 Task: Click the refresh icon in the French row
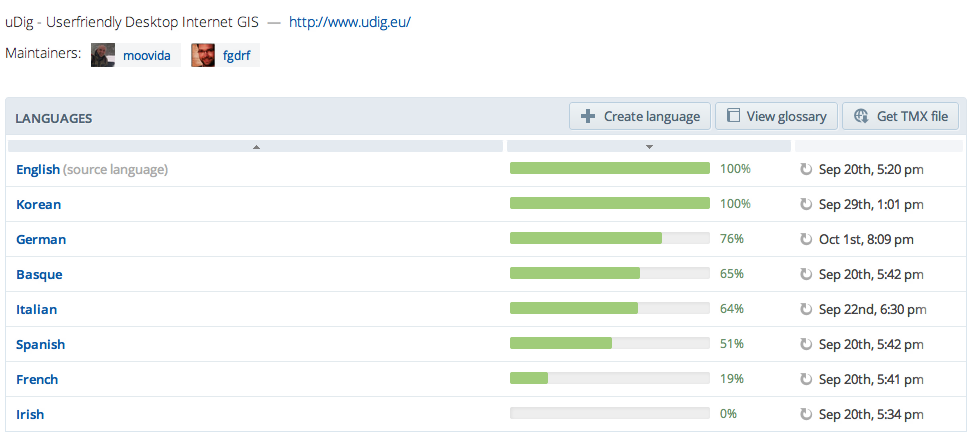click(x=806, y=379)
